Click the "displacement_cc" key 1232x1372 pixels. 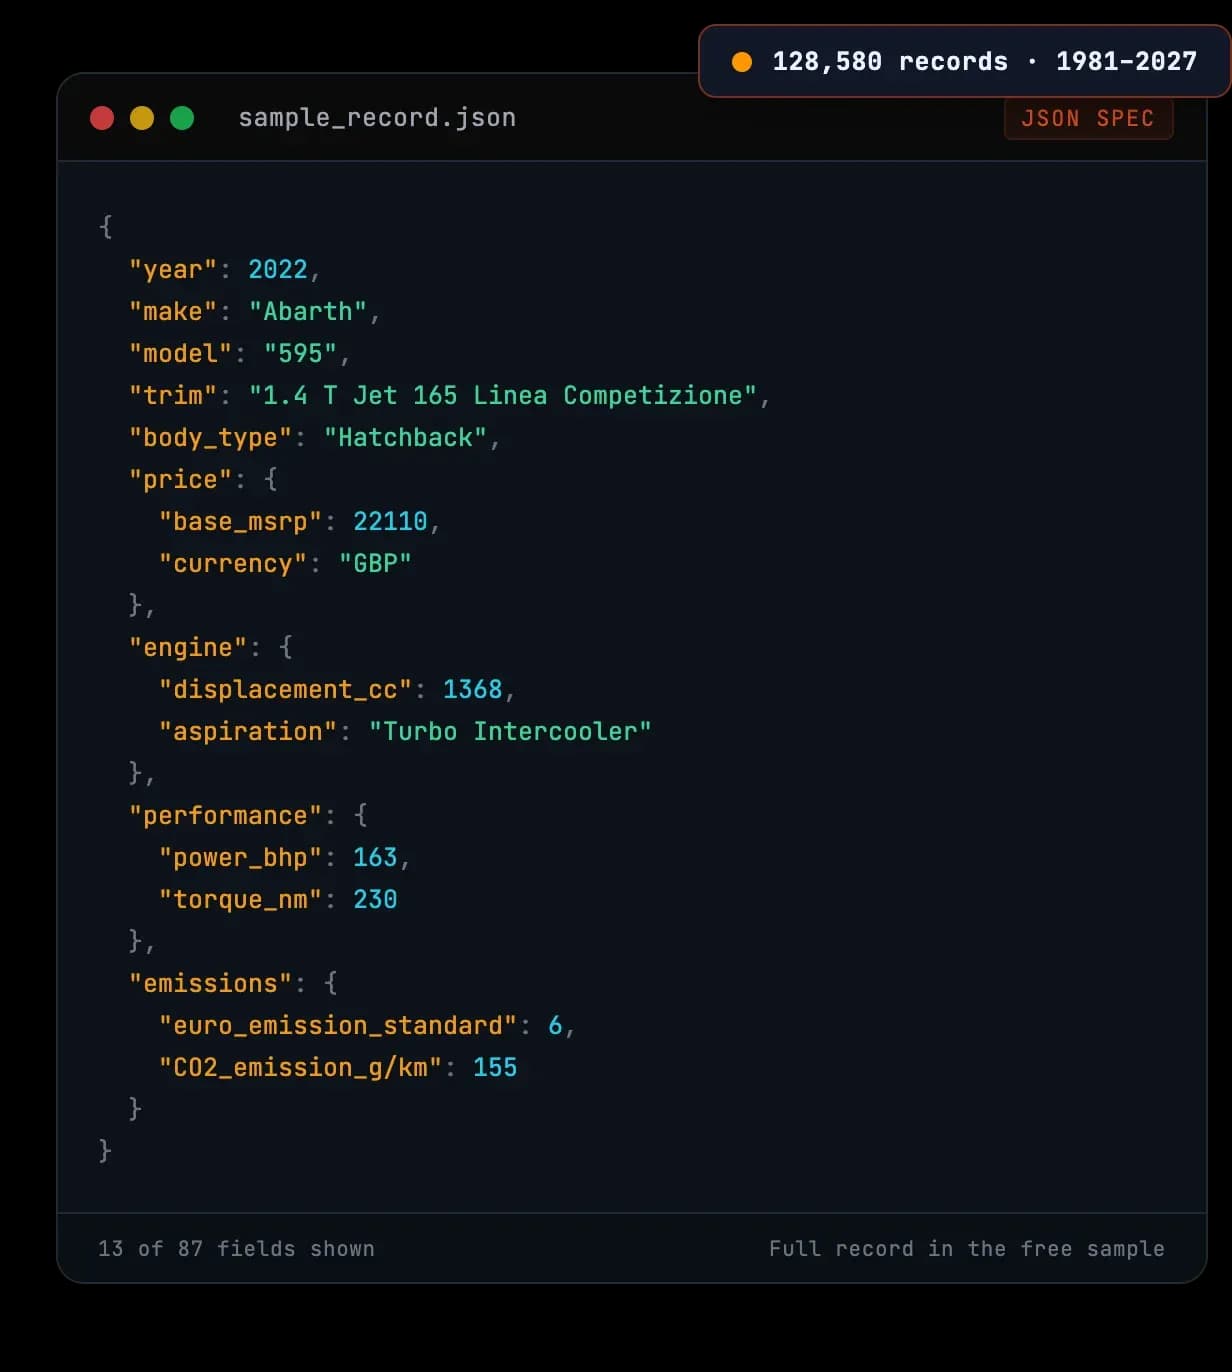285,690
